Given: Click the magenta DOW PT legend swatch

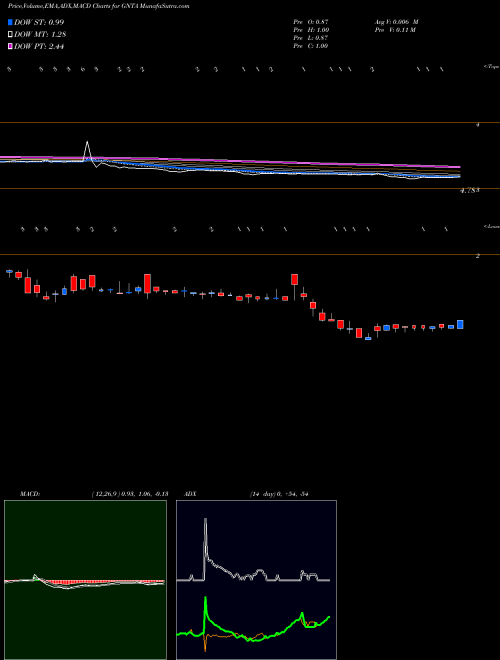Looking at the screenshot, I should tap(10, 46).
